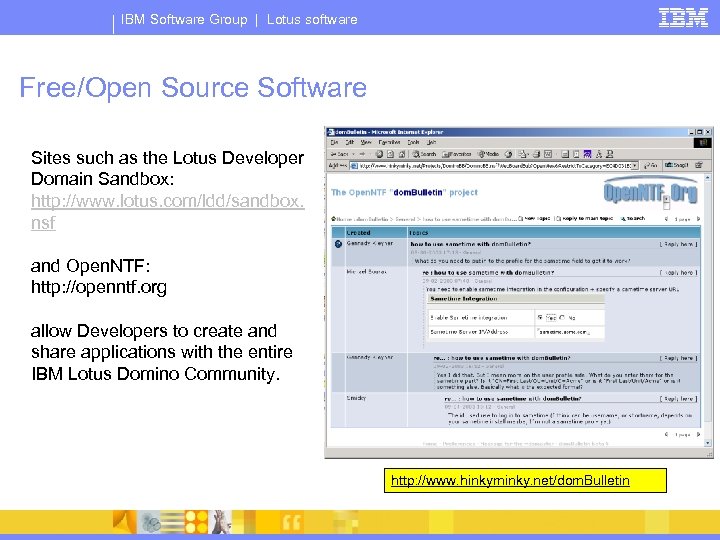The width and height of the screenshot is (720, 540).
Task: Open the Media pane in IE toolbar
Action: (489, 154)
